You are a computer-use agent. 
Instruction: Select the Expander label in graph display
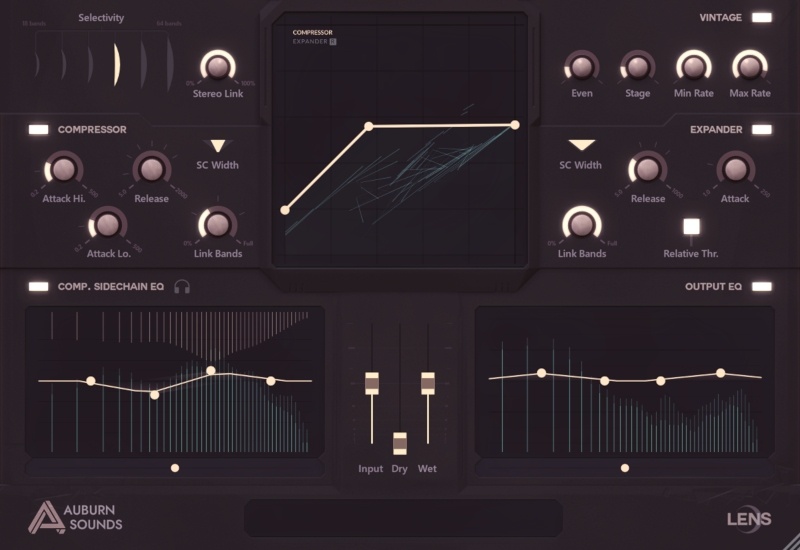[x=310, y=42]
